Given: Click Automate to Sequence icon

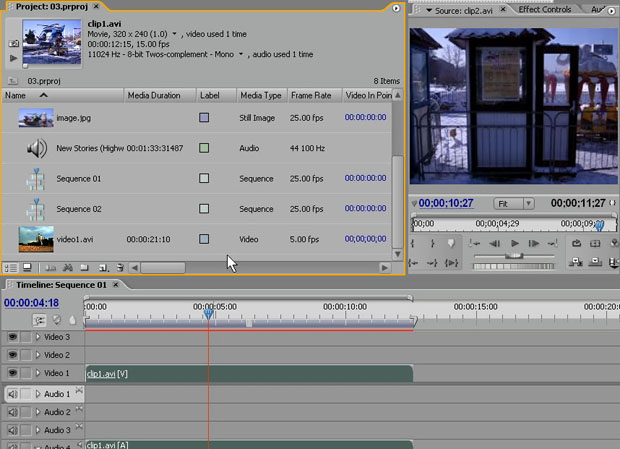Looking at the screenshot, I should click(x=51, y=268).
